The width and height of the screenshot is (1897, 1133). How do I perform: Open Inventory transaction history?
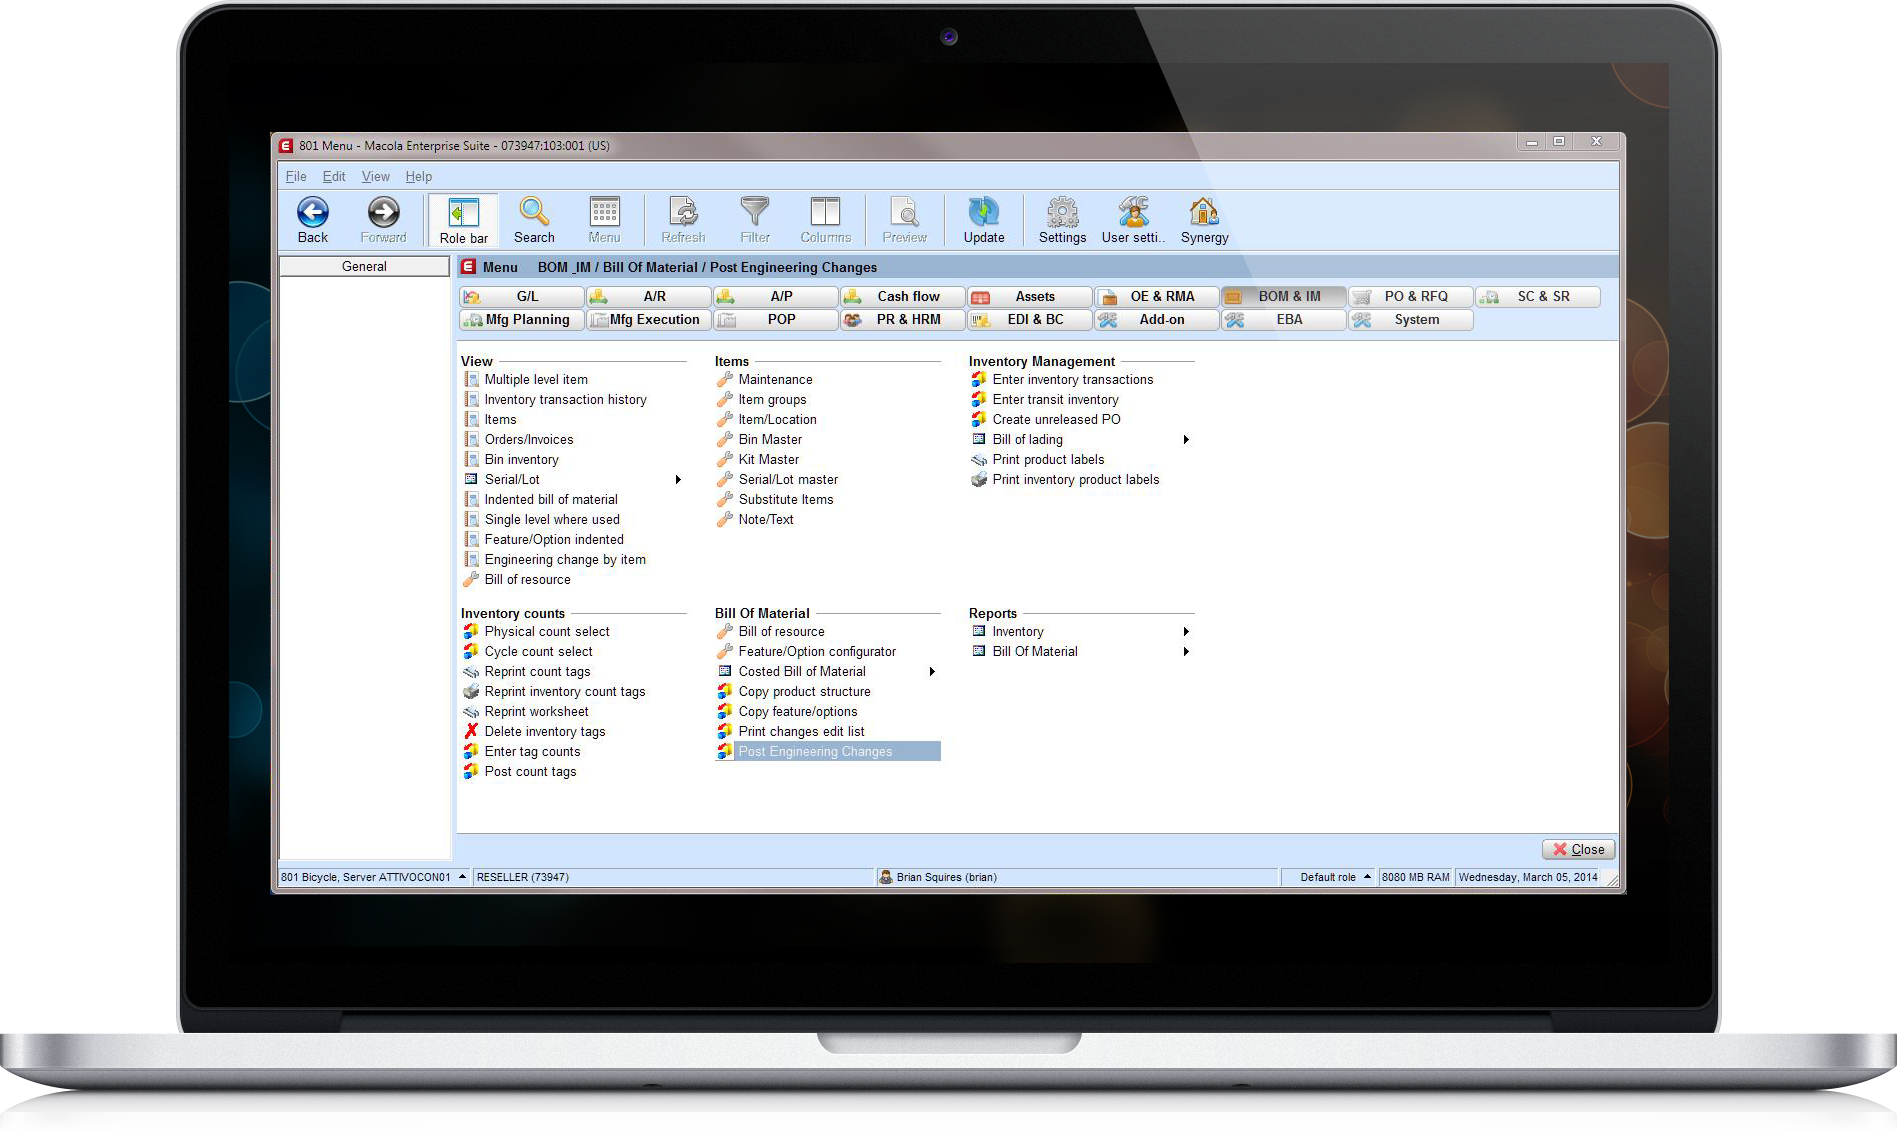[565, 400]
